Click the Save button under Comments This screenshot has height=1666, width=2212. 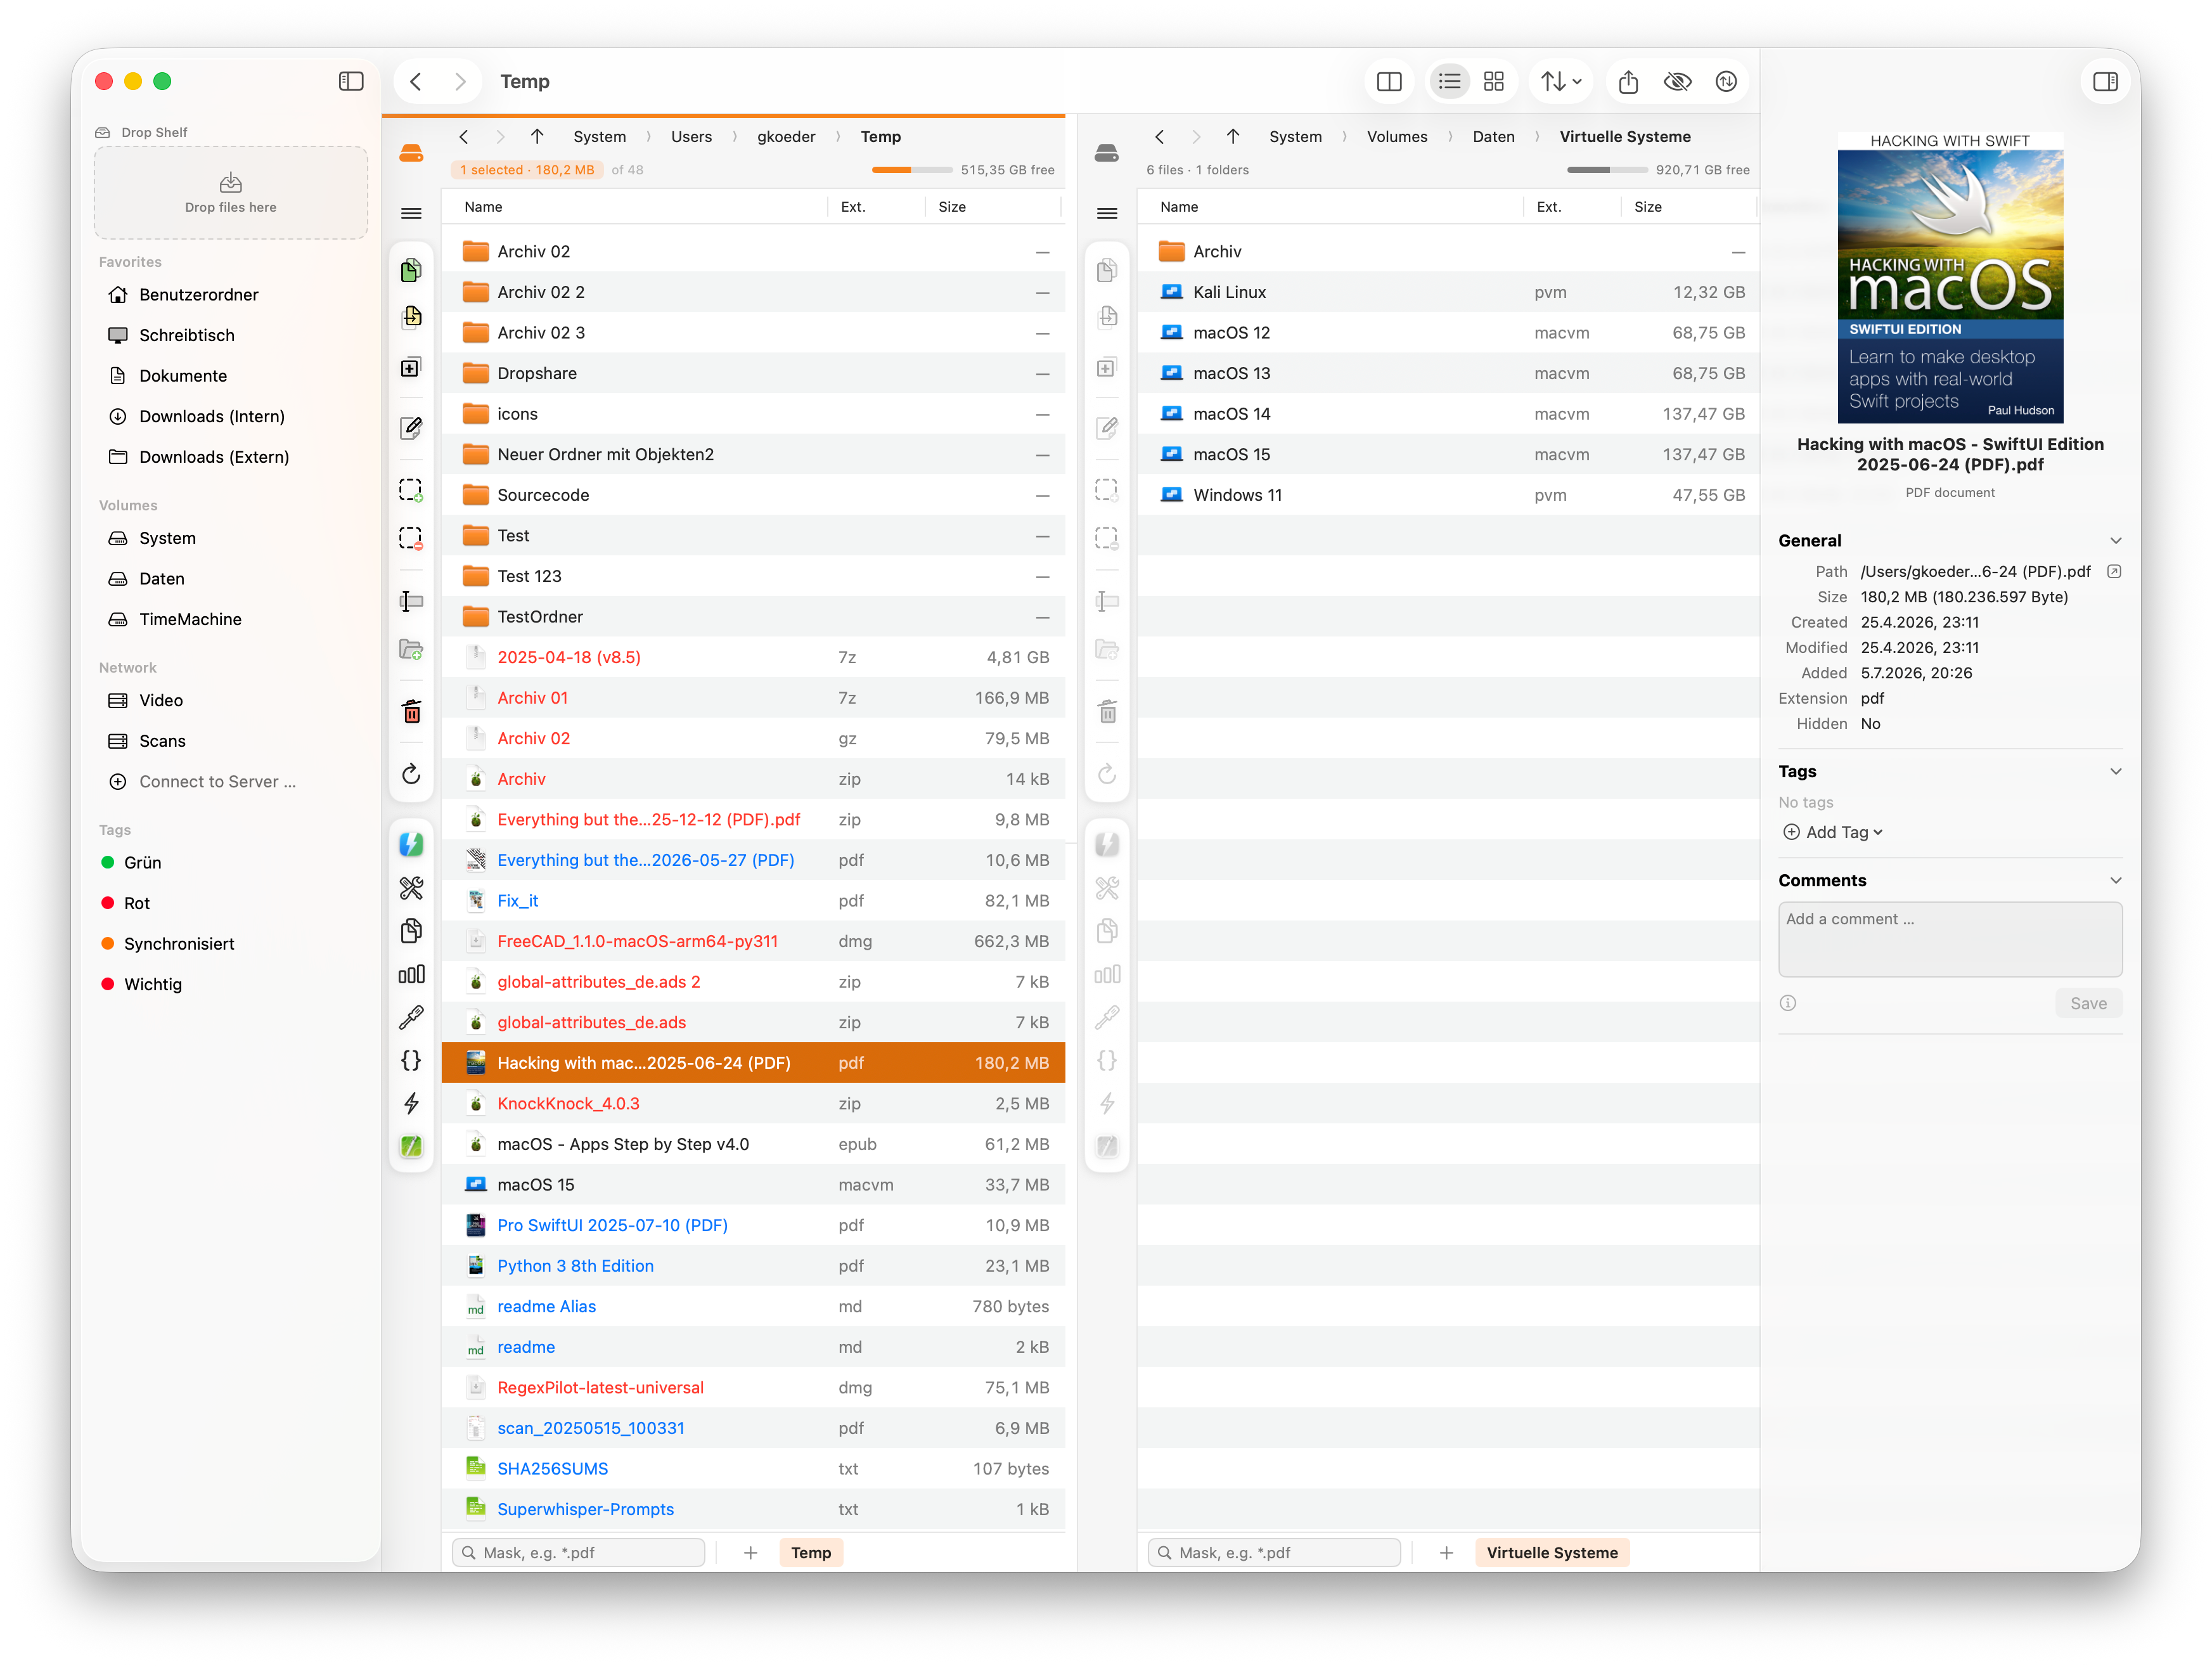[x=2088, y=1003]
